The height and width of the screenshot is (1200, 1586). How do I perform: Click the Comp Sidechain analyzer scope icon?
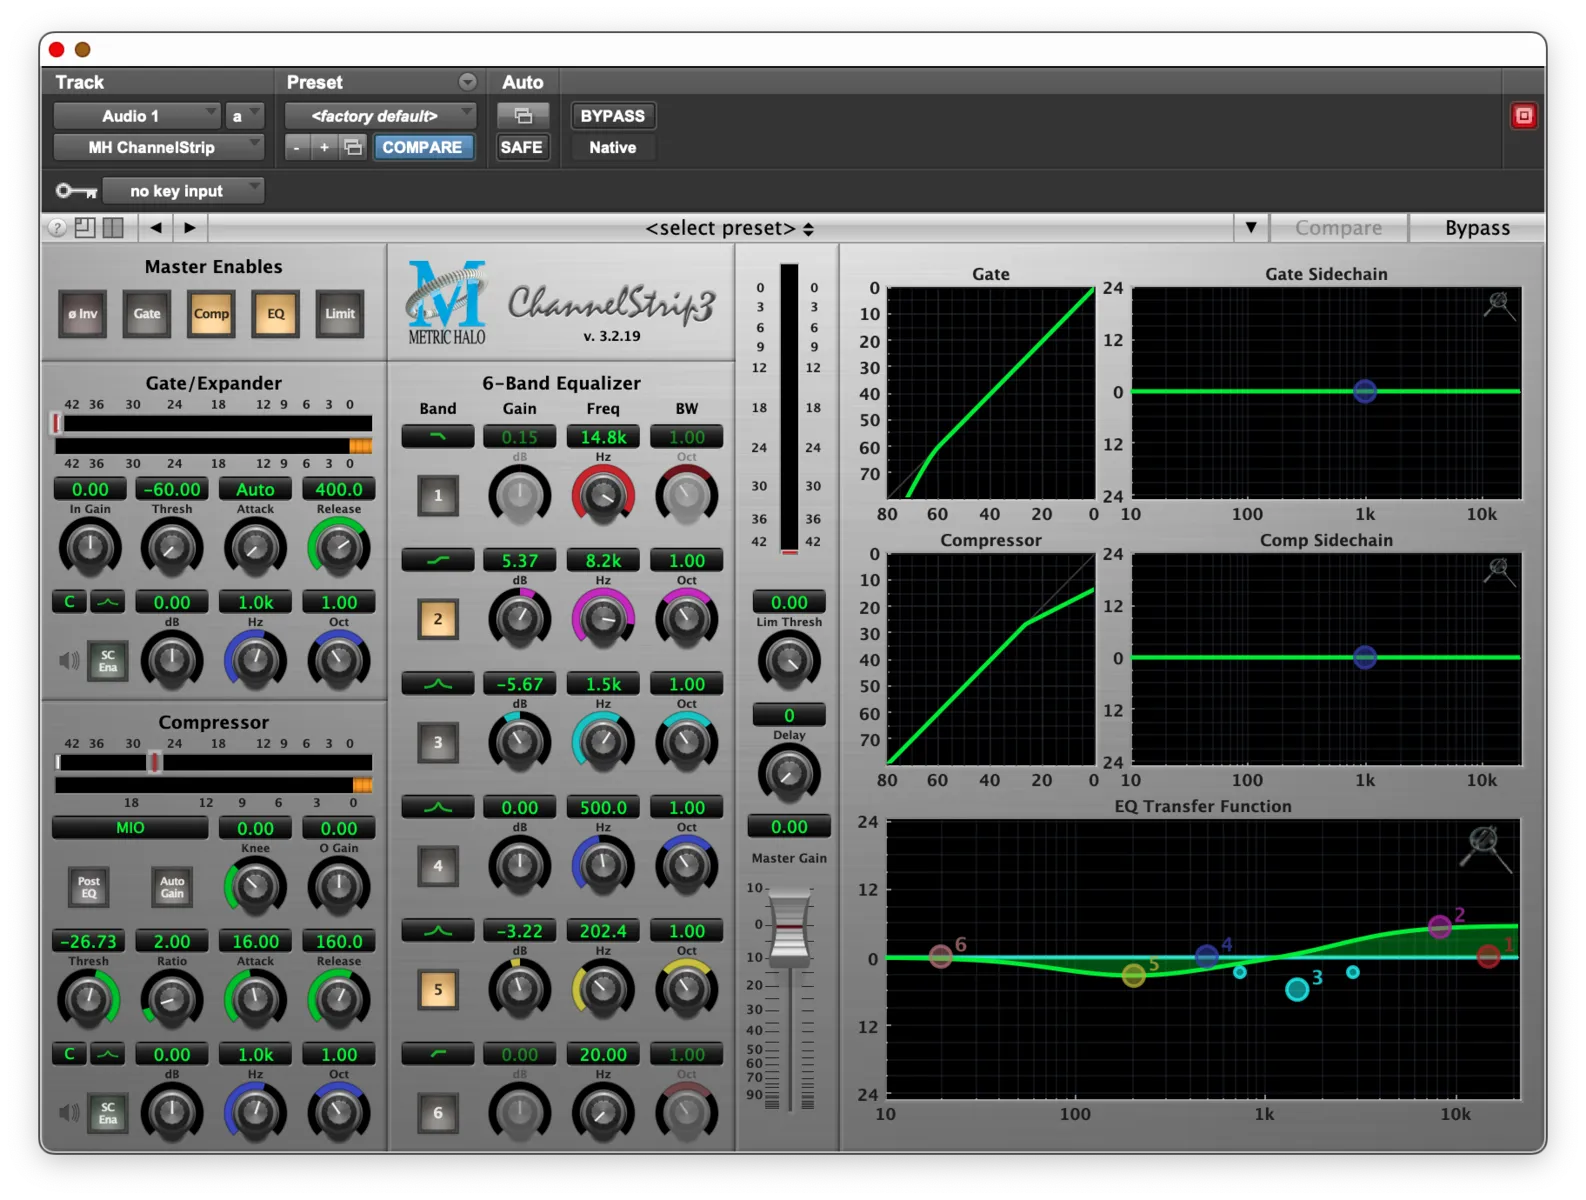point(1499,570)
